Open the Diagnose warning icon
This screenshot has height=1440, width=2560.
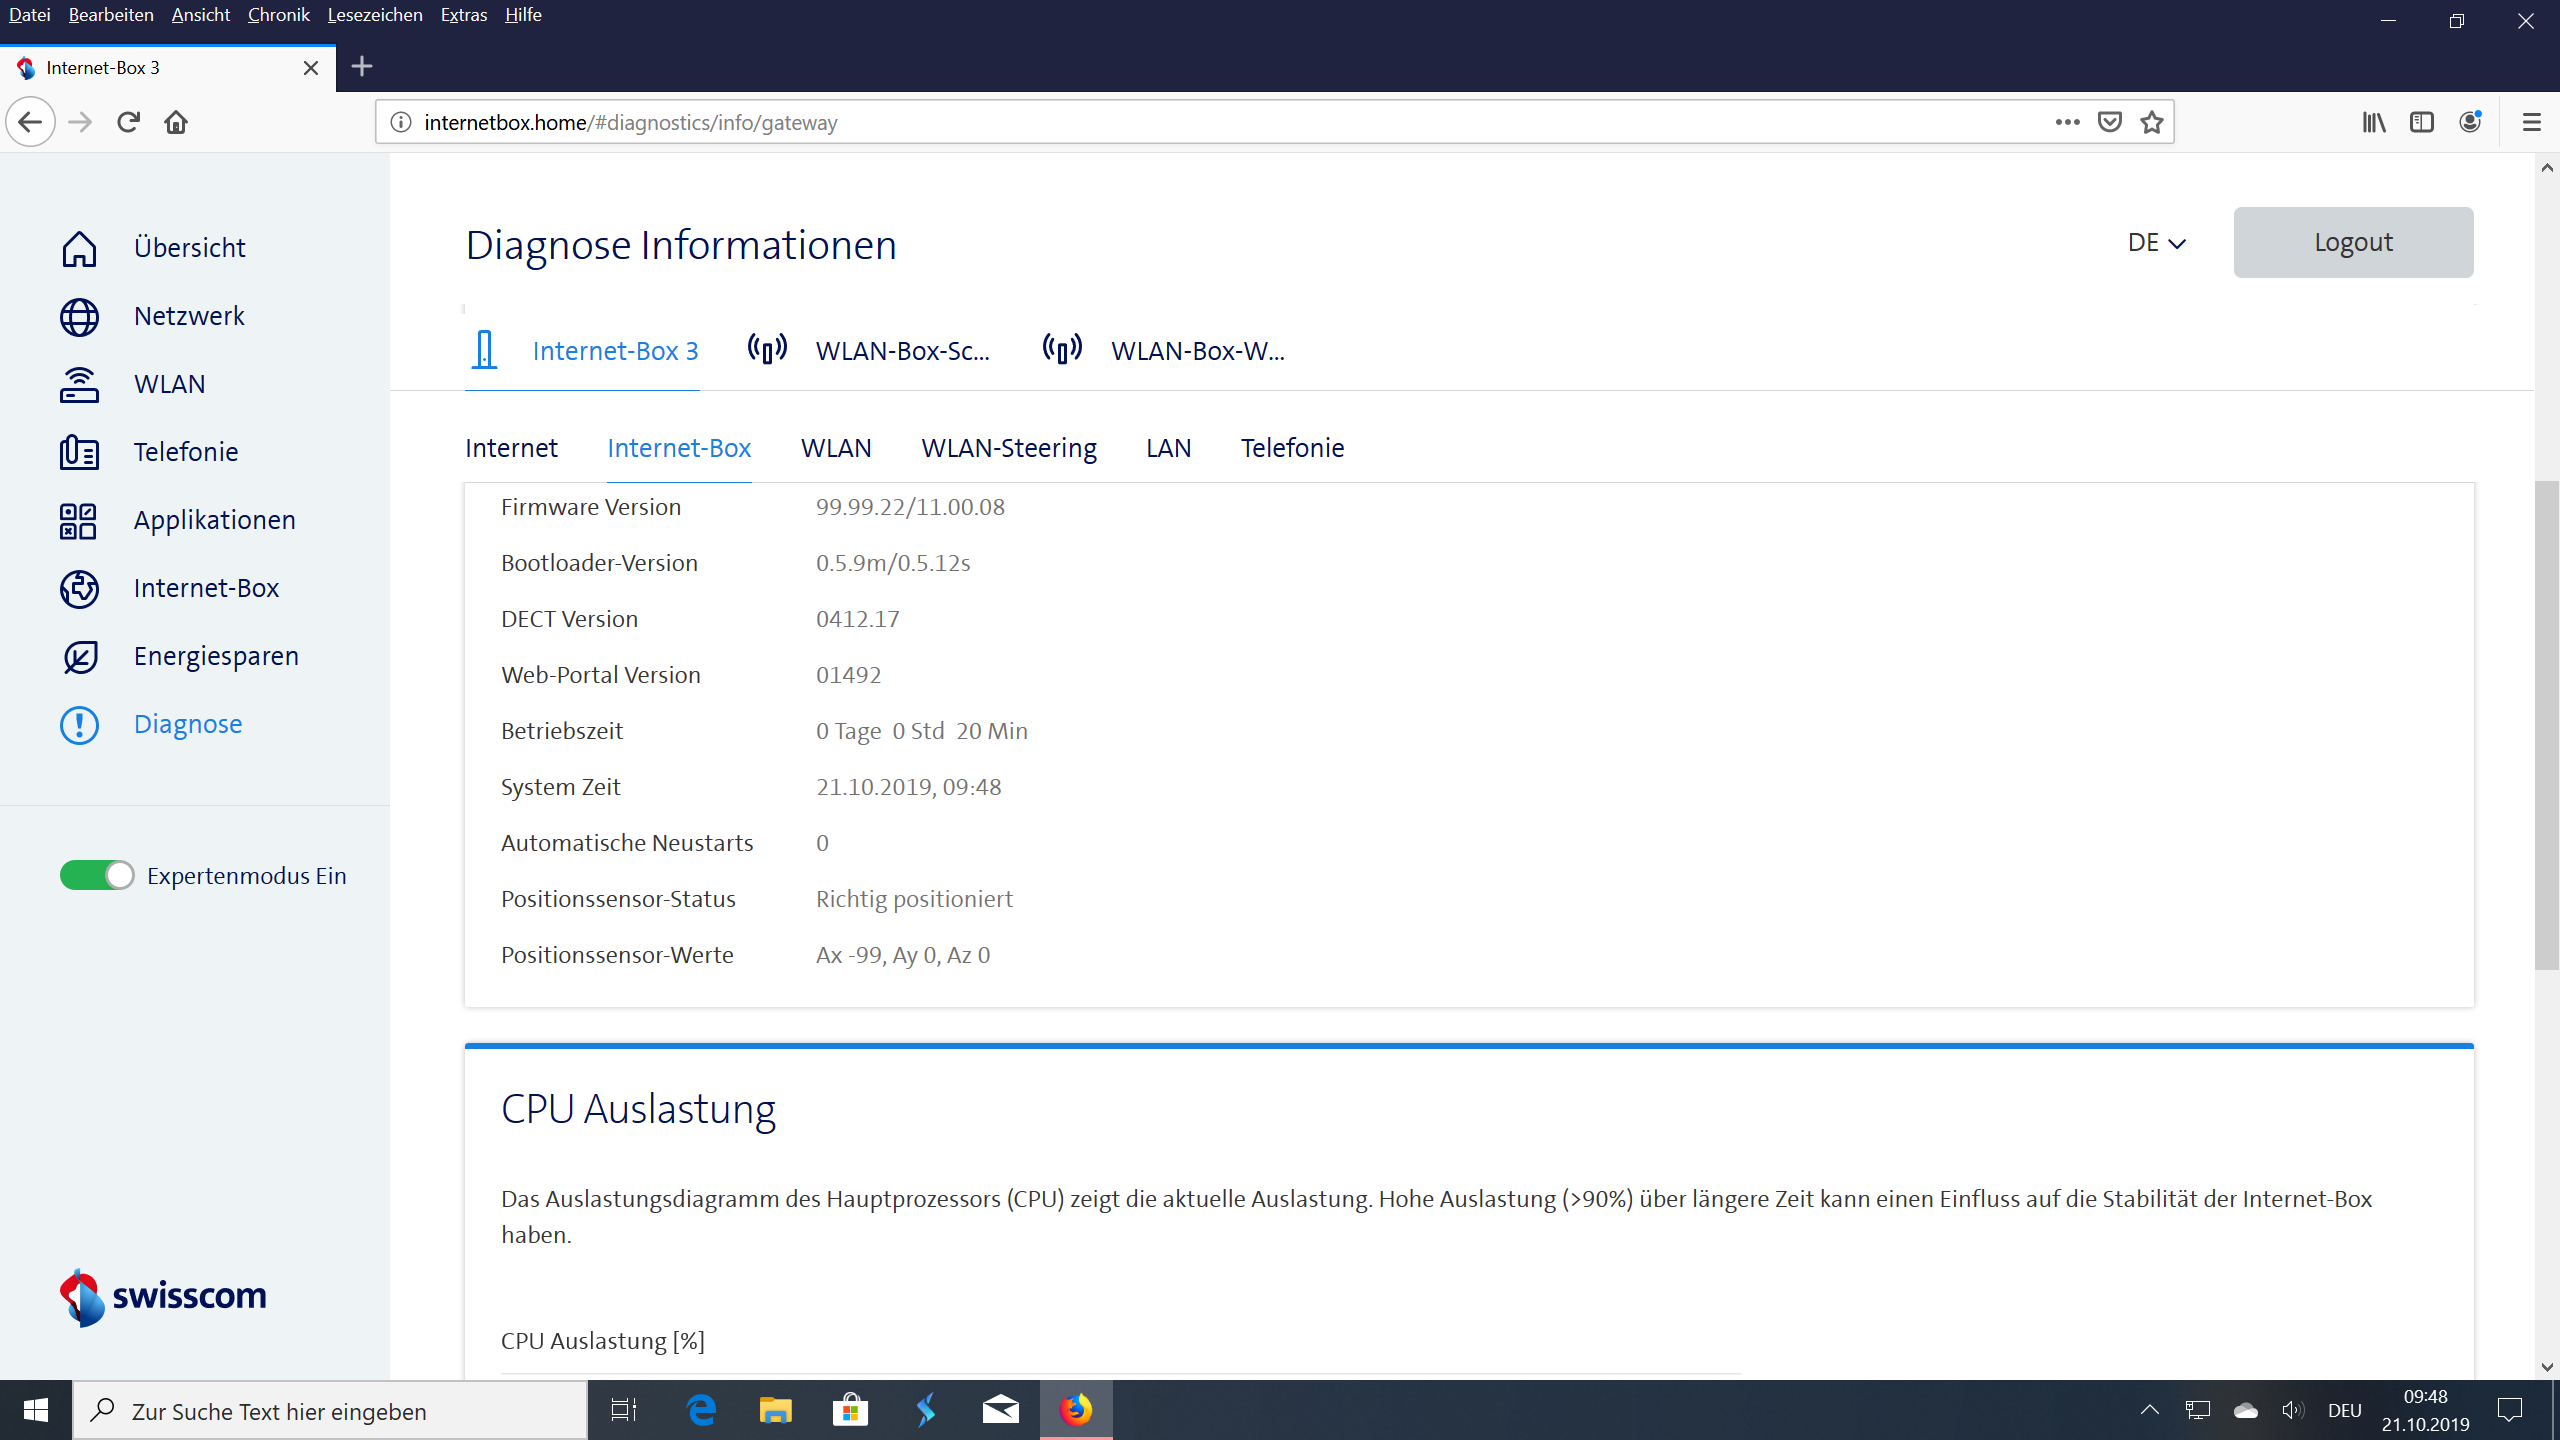78,724
